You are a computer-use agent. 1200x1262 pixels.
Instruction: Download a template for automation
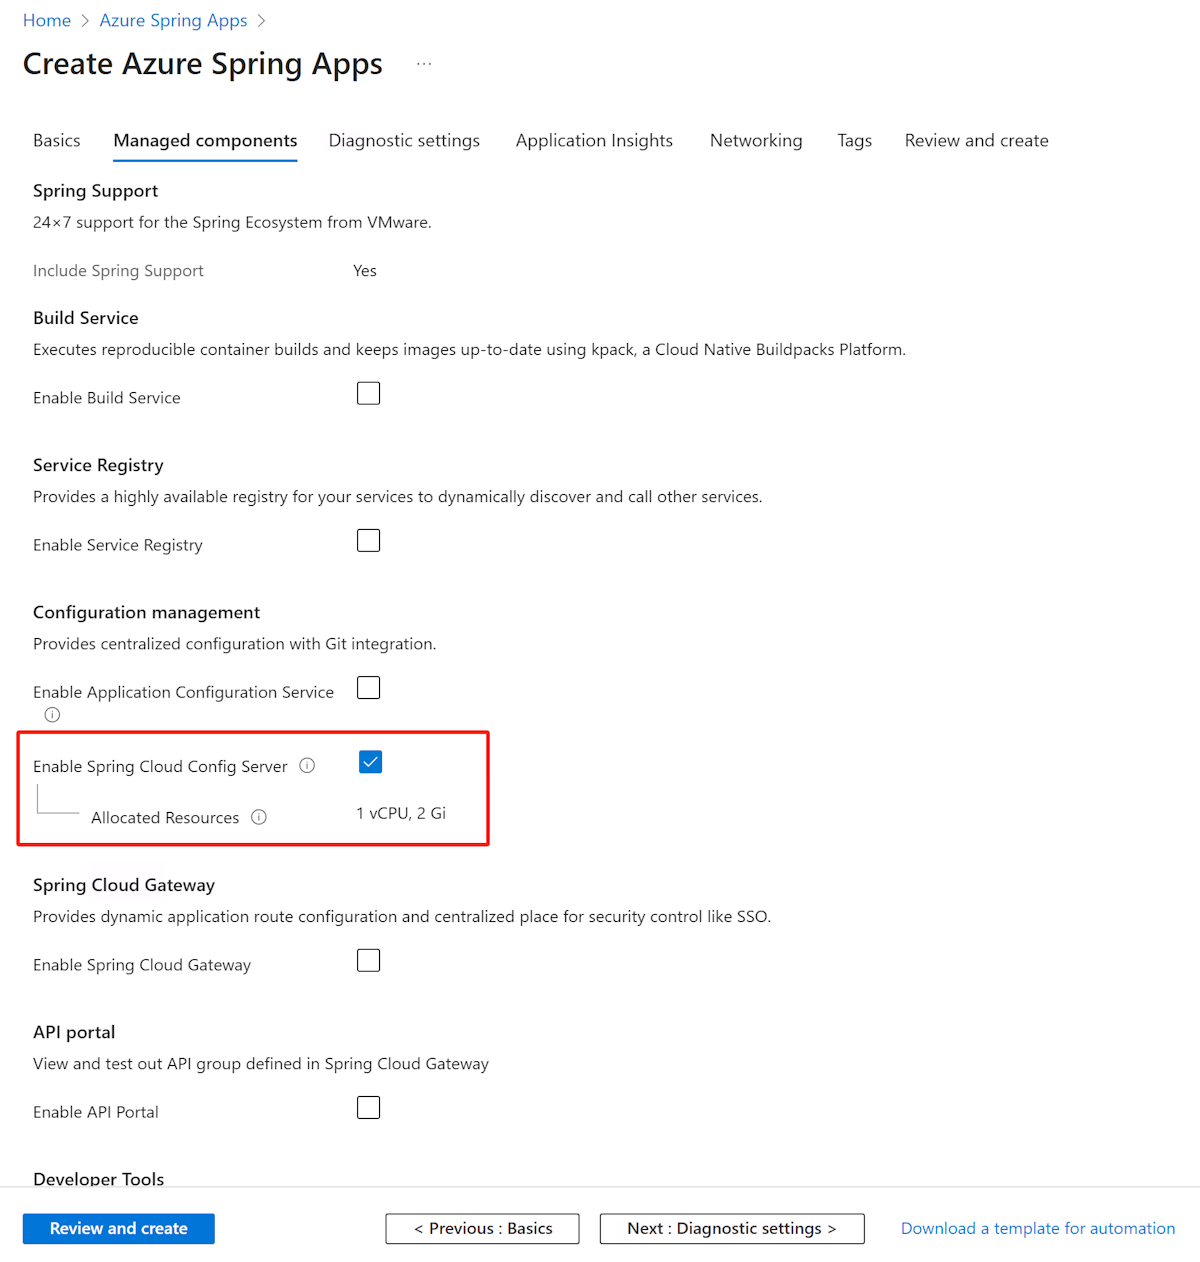1038,1229
